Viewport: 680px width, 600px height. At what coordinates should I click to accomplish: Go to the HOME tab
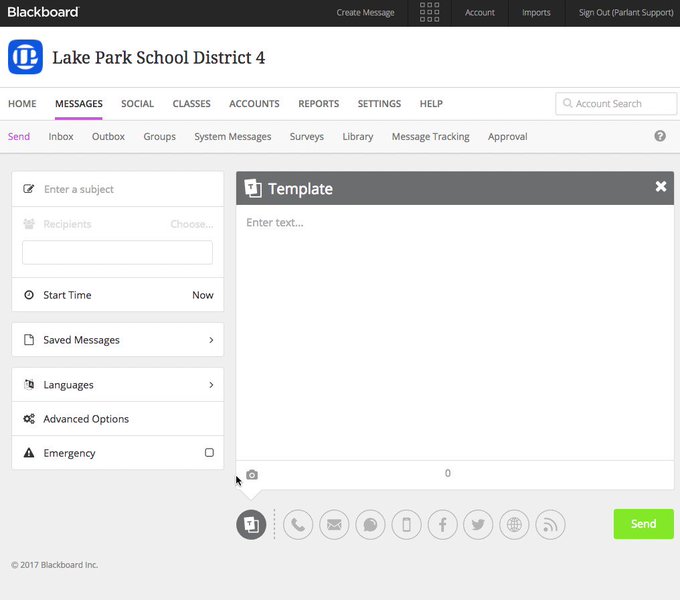click(22, 104)
